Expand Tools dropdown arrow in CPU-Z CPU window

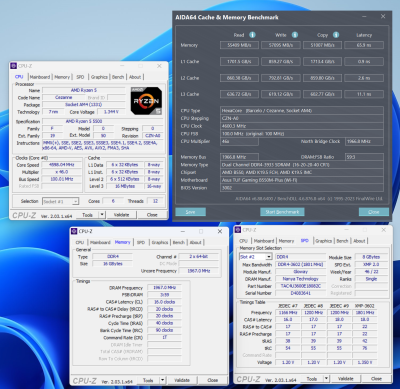(102, 215)
